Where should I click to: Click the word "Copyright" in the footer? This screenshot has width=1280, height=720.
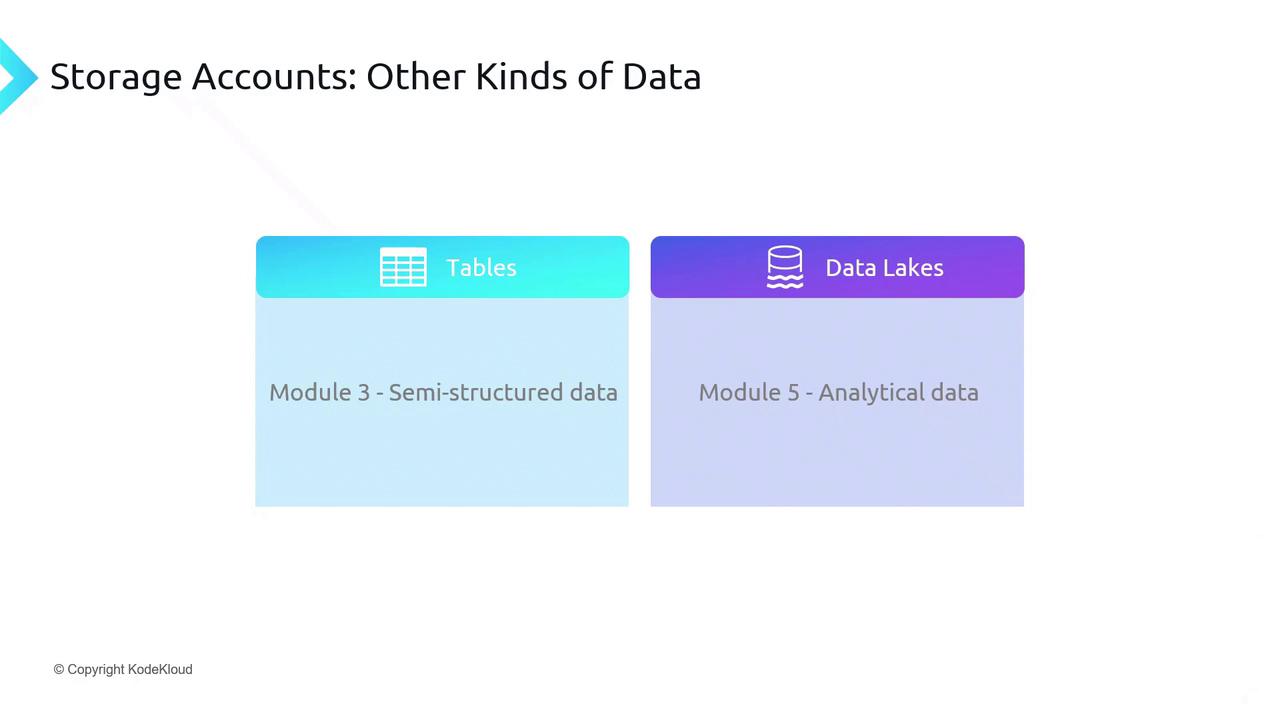[96, 669]
